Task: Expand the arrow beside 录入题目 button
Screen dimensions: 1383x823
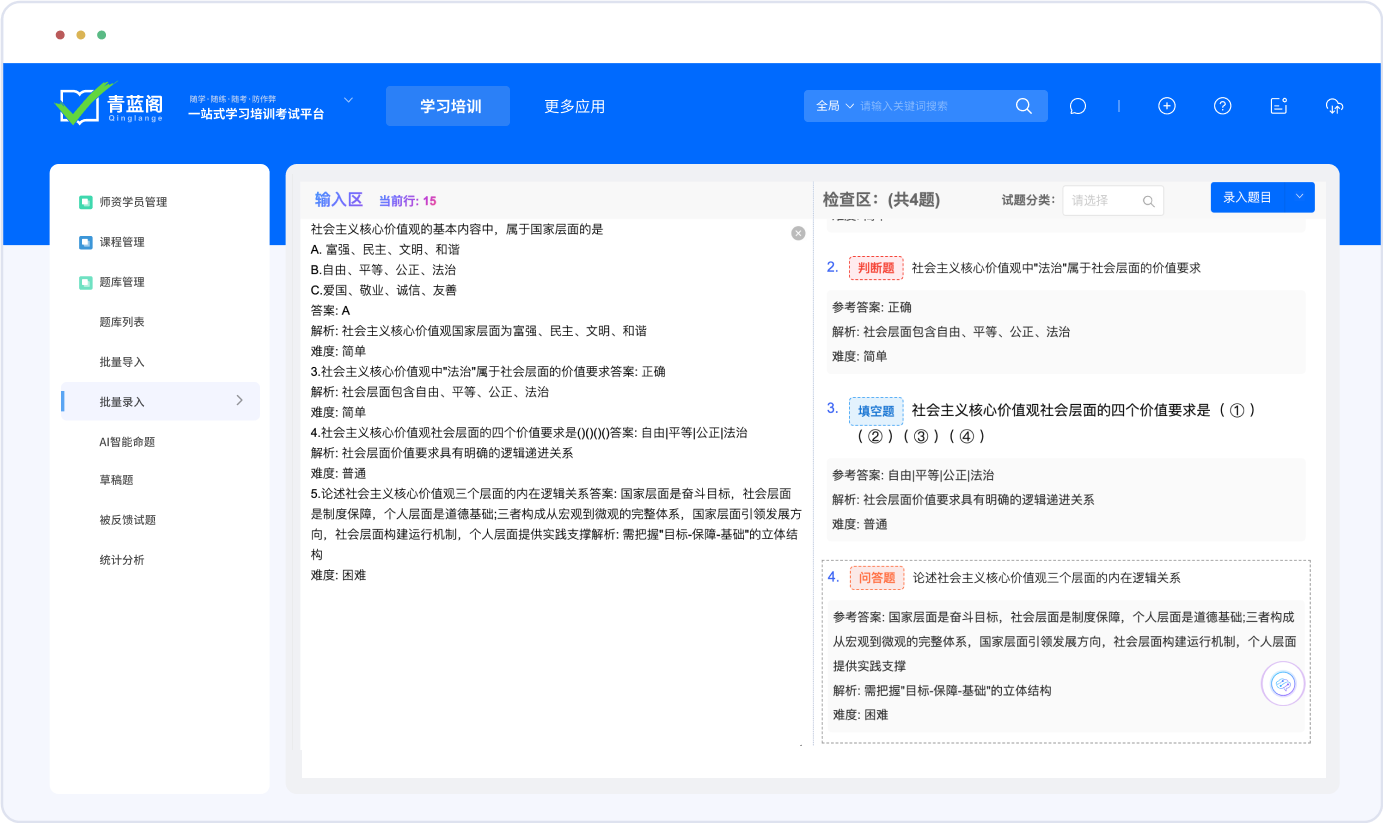Action: [1300, 197]
